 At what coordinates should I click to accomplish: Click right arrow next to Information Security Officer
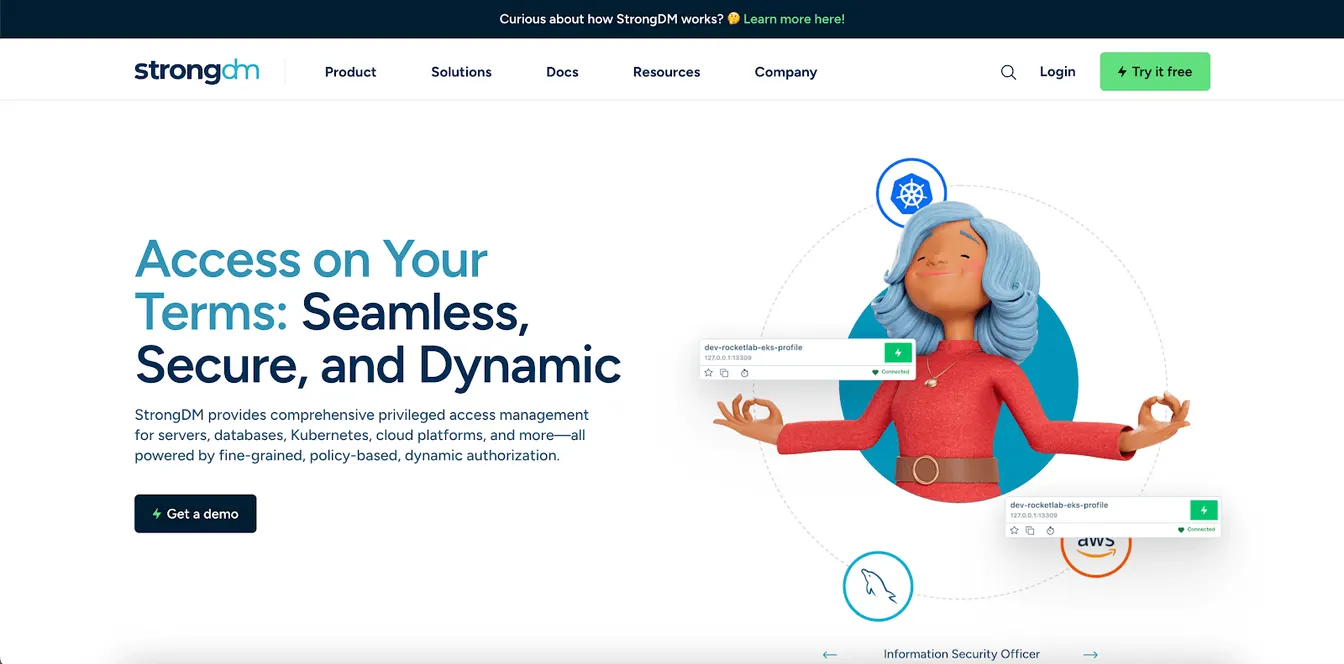click(x=1090, y=654)
